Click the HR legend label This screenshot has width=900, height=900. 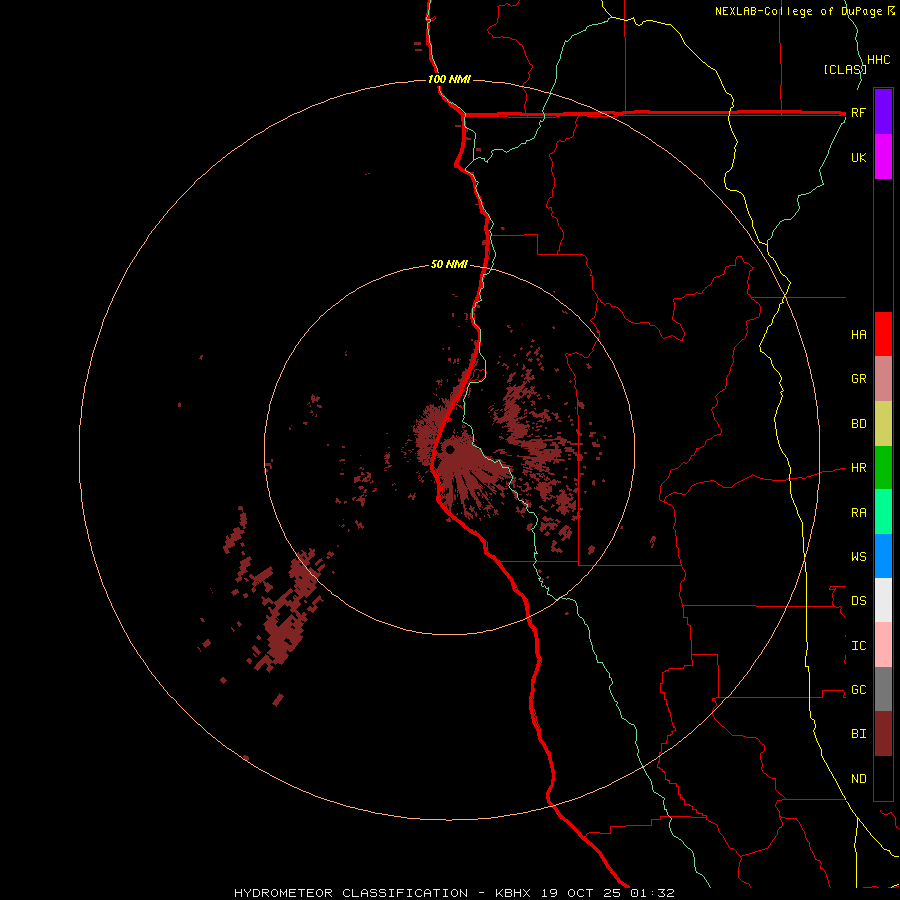[858, 468]
